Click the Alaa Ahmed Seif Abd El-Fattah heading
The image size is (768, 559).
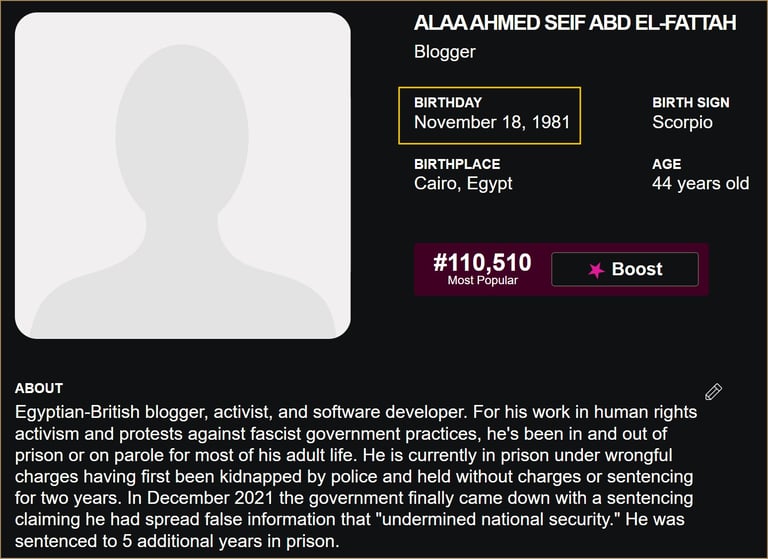575,23
